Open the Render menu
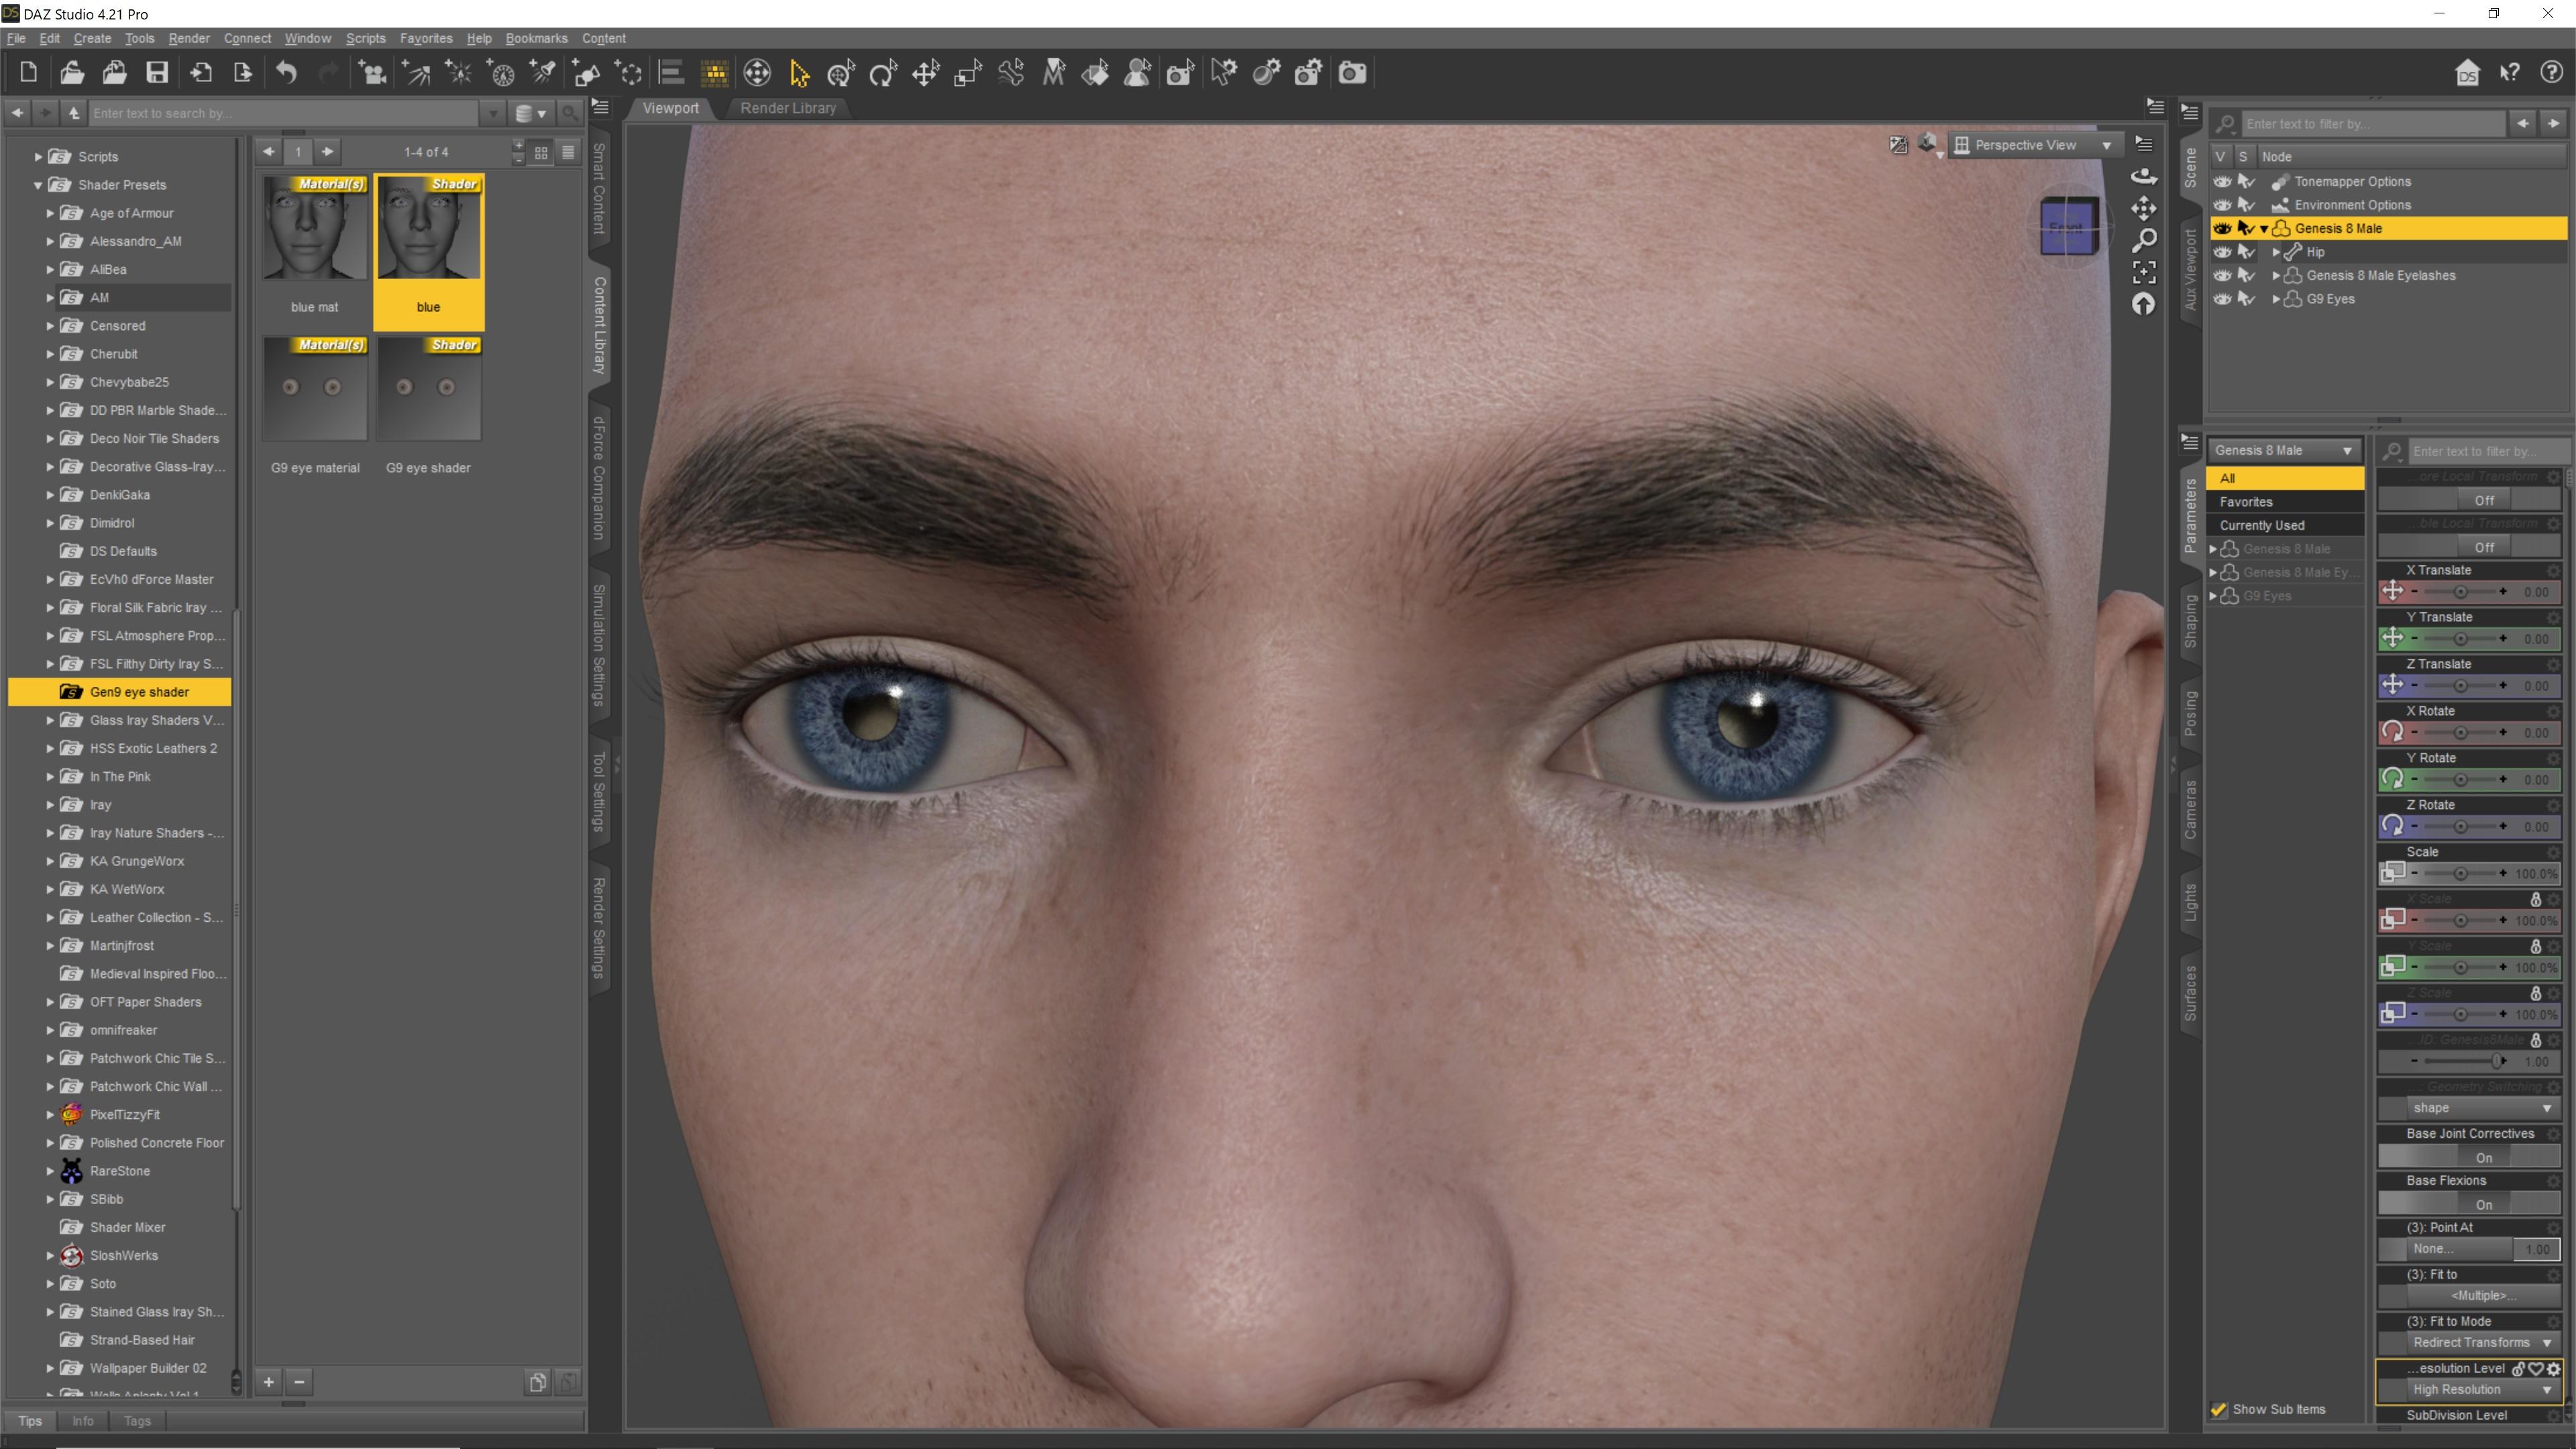The height and width of the screenshot is (1449, 2576). click(189, 38)
